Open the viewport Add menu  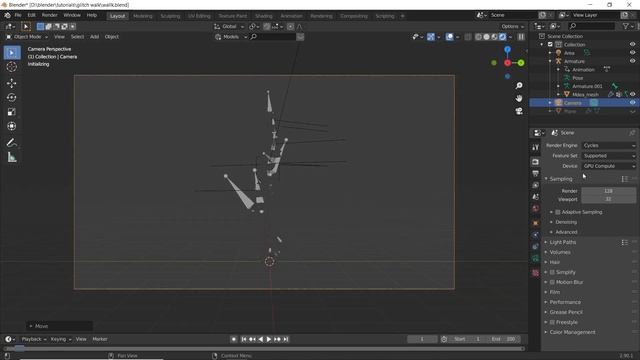[94, 37]
